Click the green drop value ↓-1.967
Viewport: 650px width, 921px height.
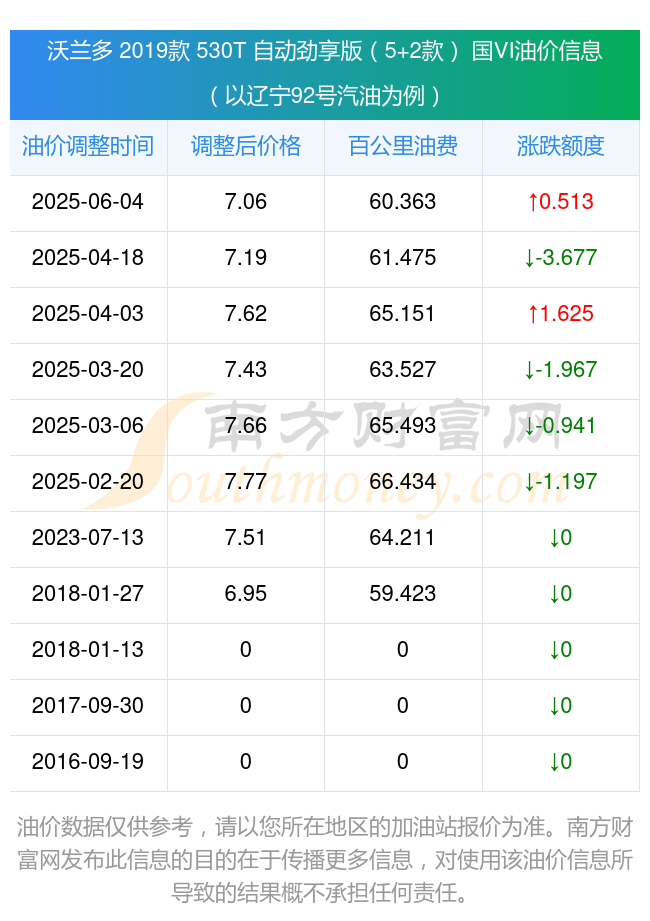561,369
